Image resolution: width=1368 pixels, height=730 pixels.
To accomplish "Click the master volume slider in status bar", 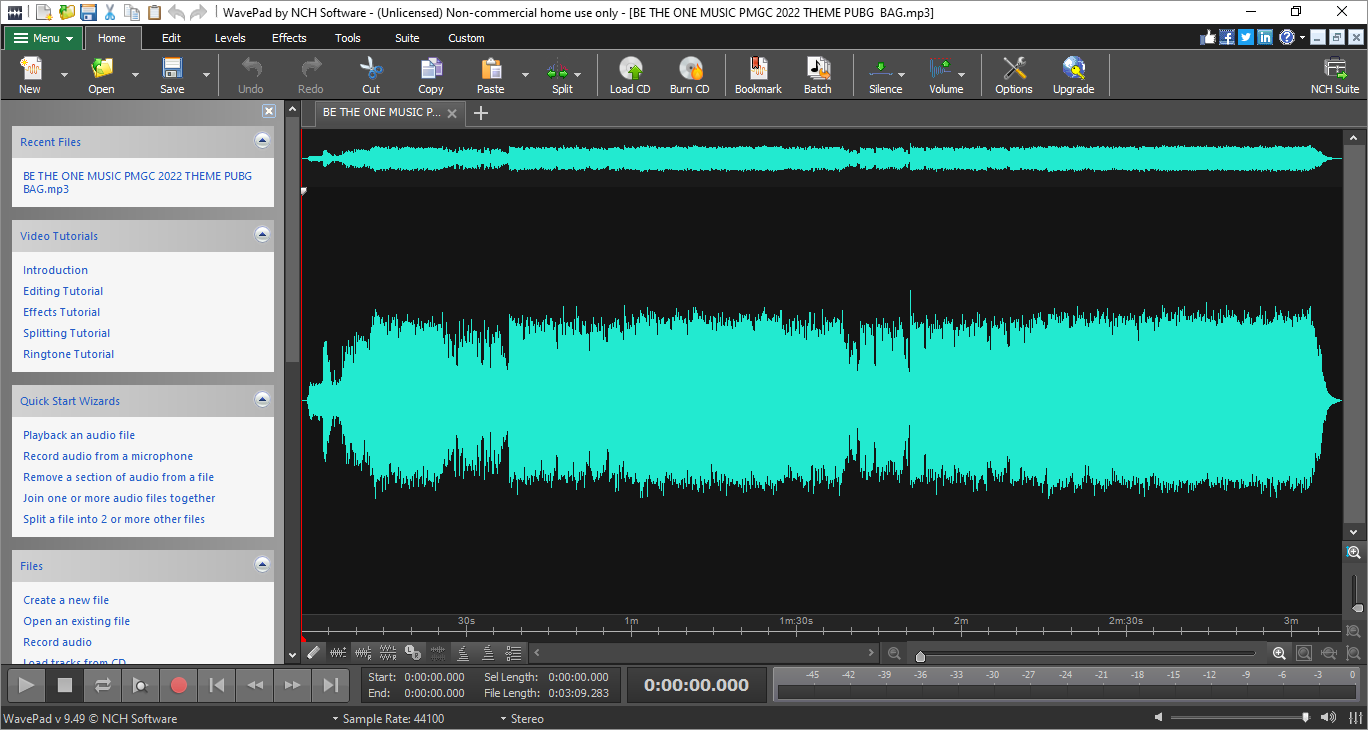I will pyautogui.click(x=1240, y=718).
